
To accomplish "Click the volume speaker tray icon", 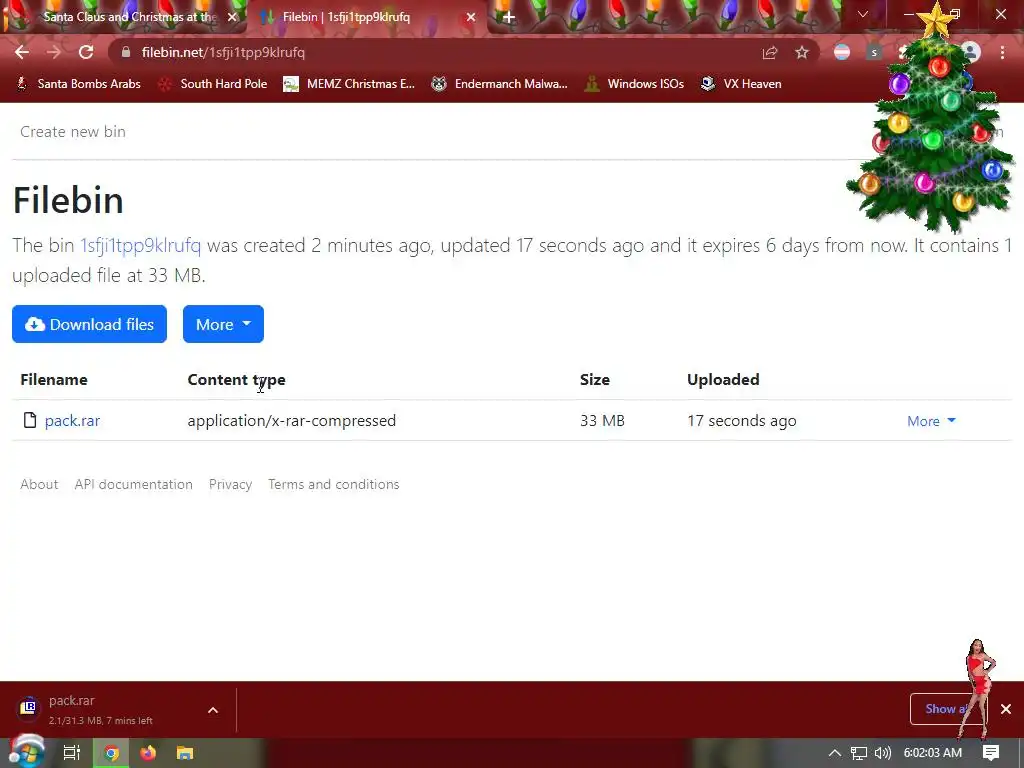I will click(x=882, y=753).
